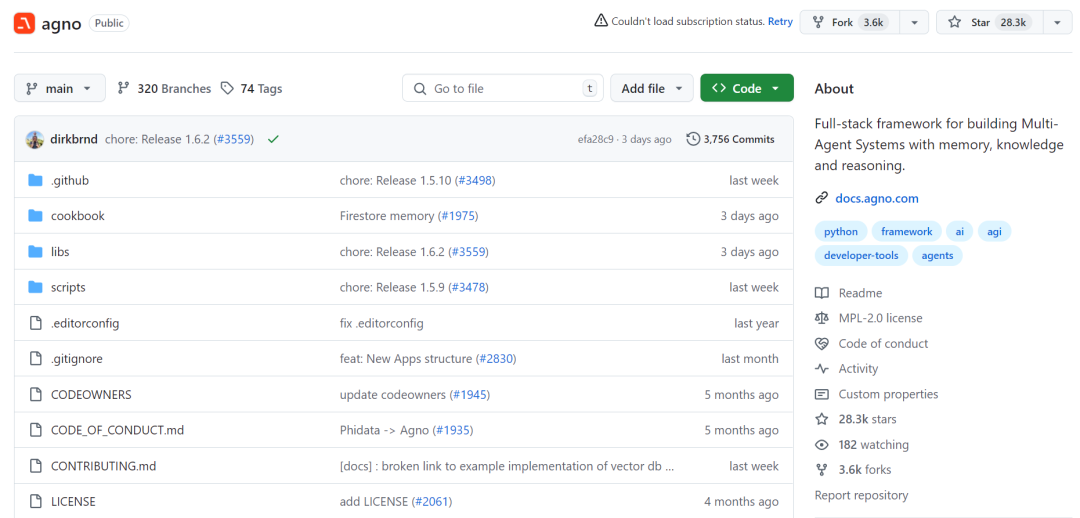This screenshot has width=1080, height=518.
Task: Expand the Star lists dropdown arrow
Action: pyautogui.click(x=1057, y=22)
